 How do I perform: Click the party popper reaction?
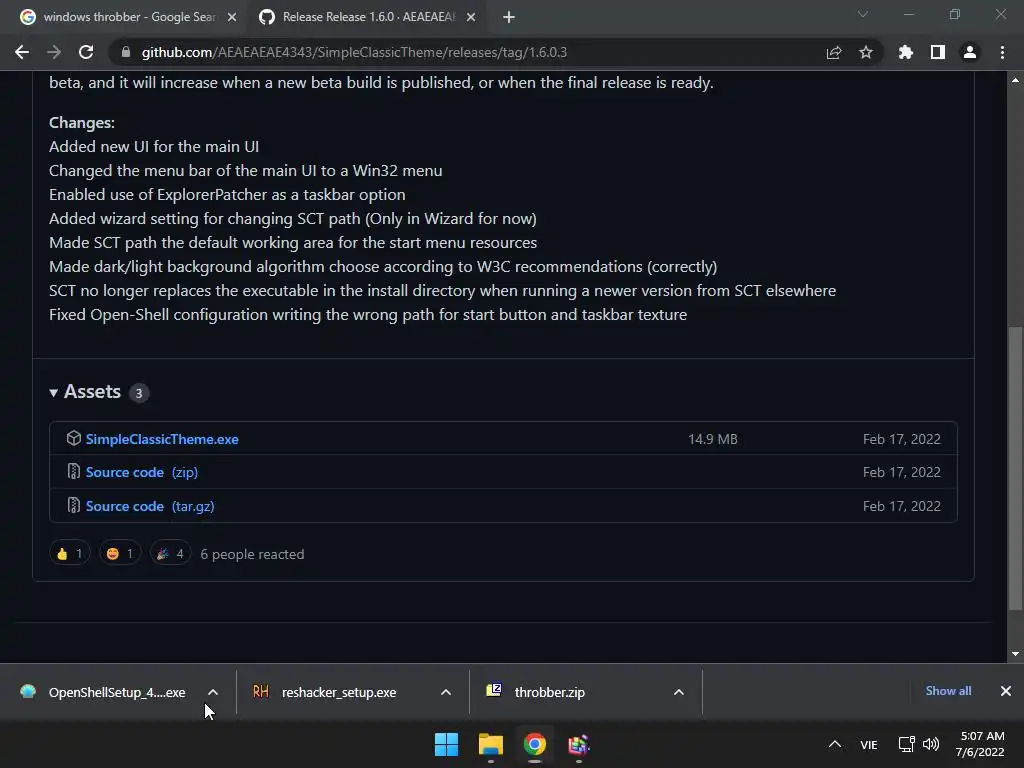pos(170,554)
